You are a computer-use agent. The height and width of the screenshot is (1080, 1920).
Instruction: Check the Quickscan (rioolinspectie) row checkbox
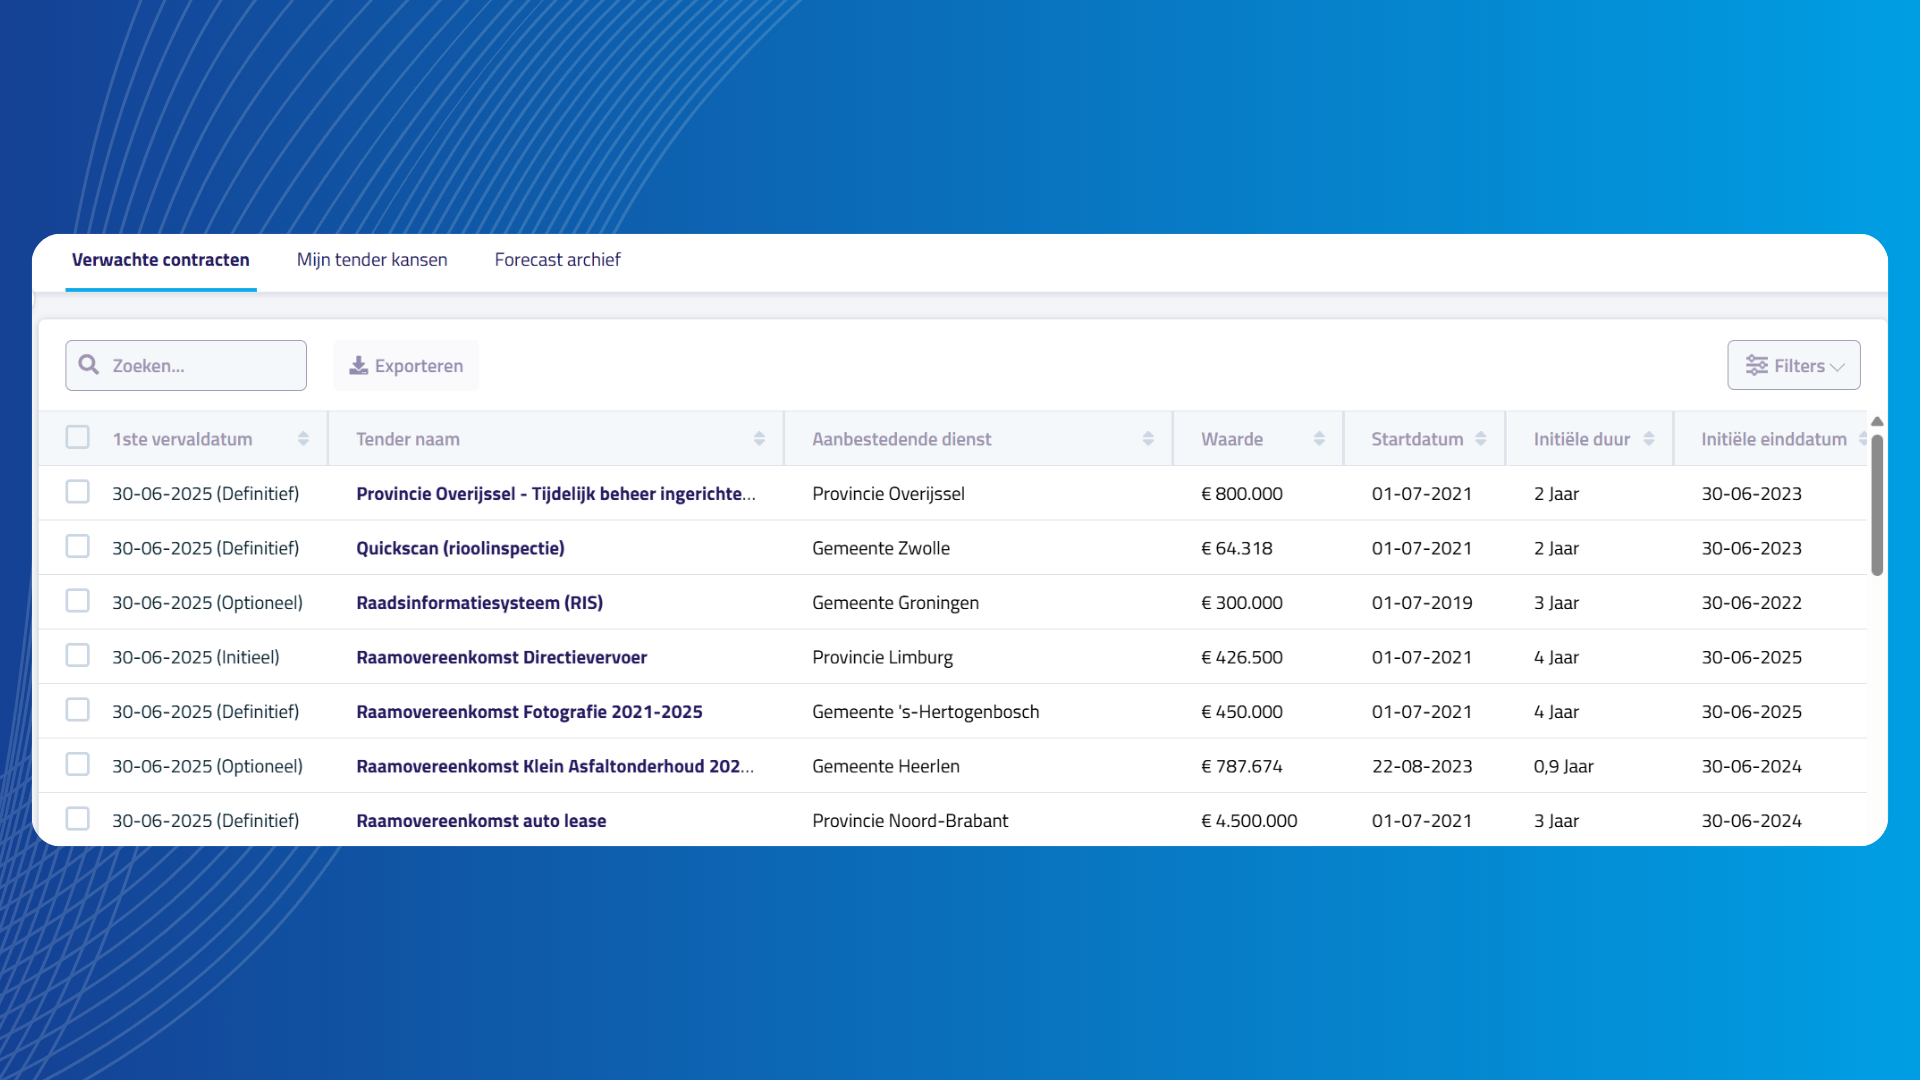click(77, 546)
